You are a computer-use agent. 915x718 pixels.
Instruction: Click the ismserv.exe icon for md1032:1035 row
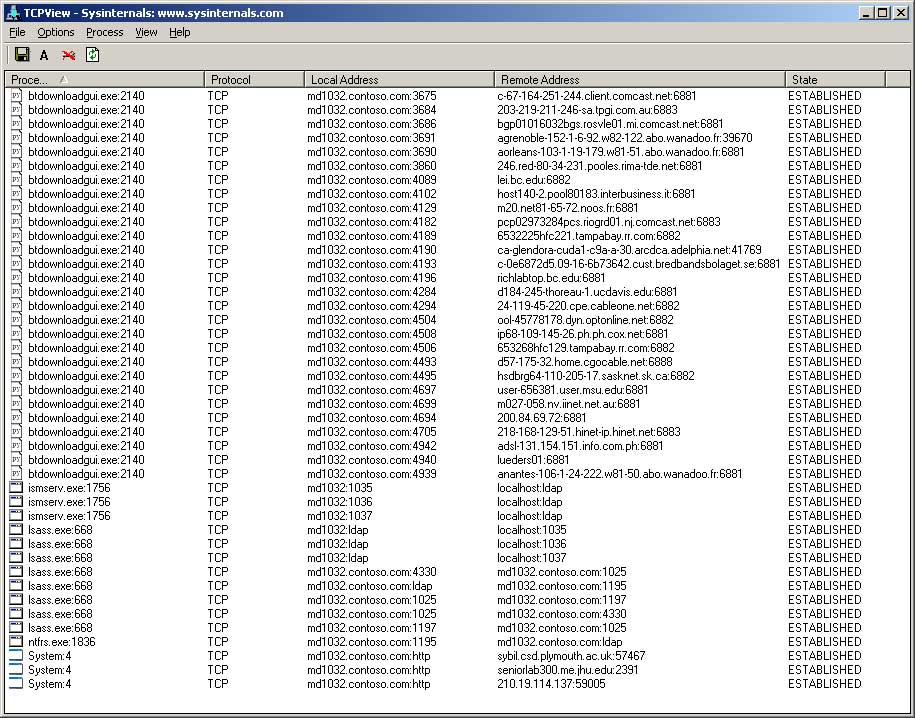16,488
